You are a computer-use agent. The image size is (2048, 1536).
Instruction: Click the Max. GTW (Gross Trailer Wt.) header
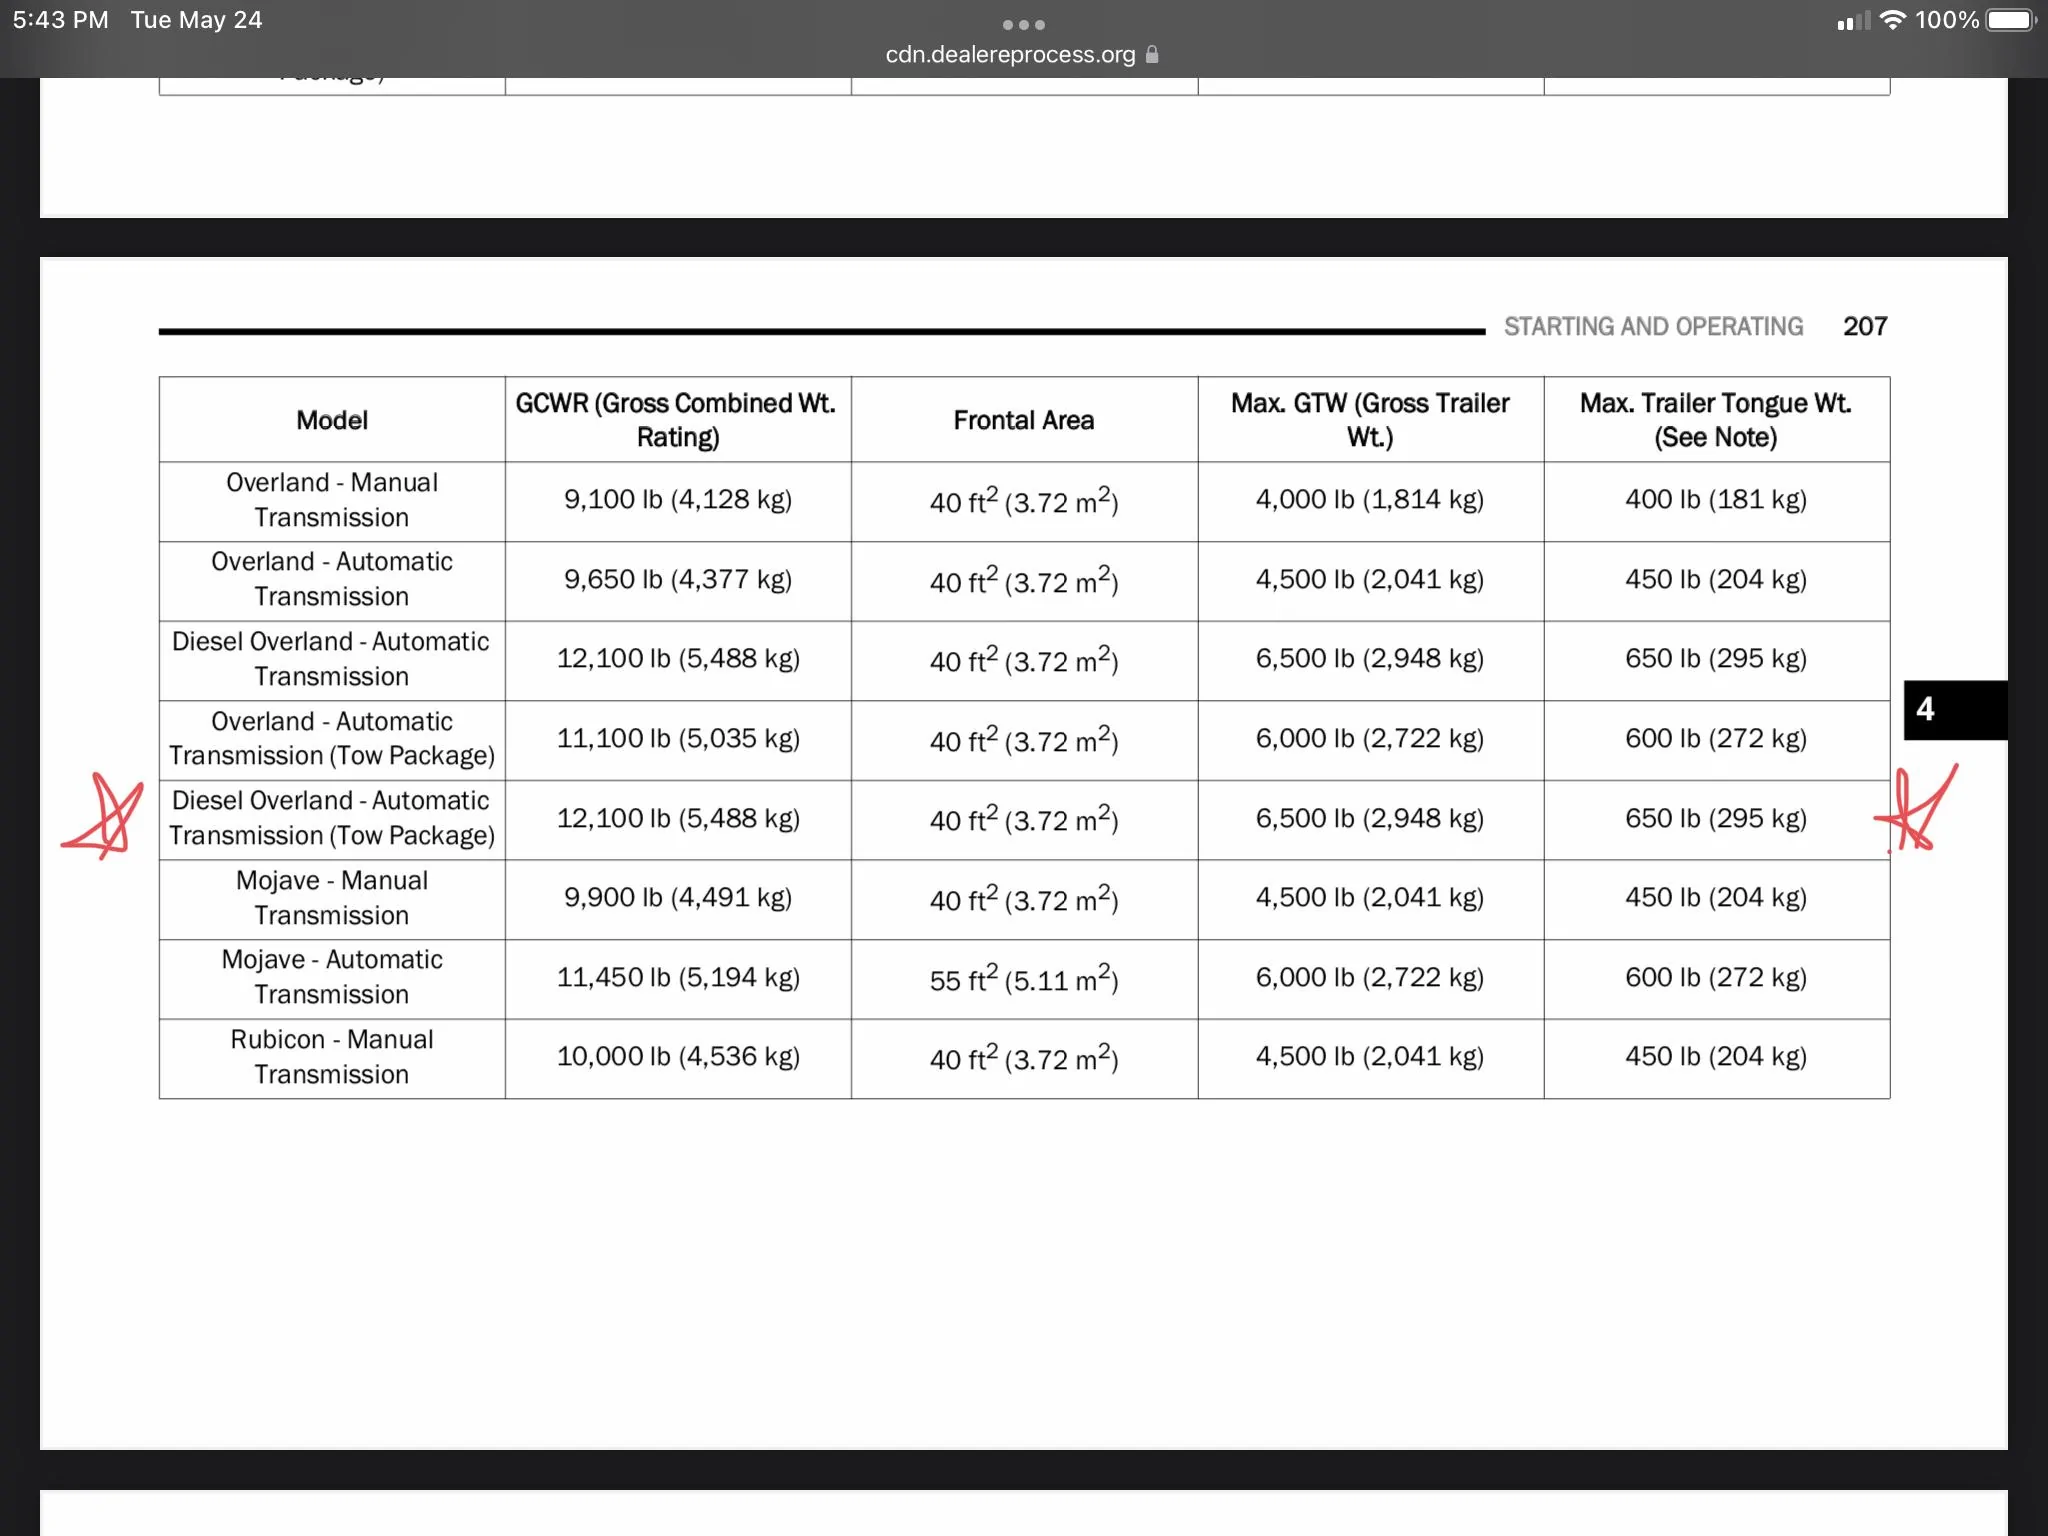[1370, 420]
